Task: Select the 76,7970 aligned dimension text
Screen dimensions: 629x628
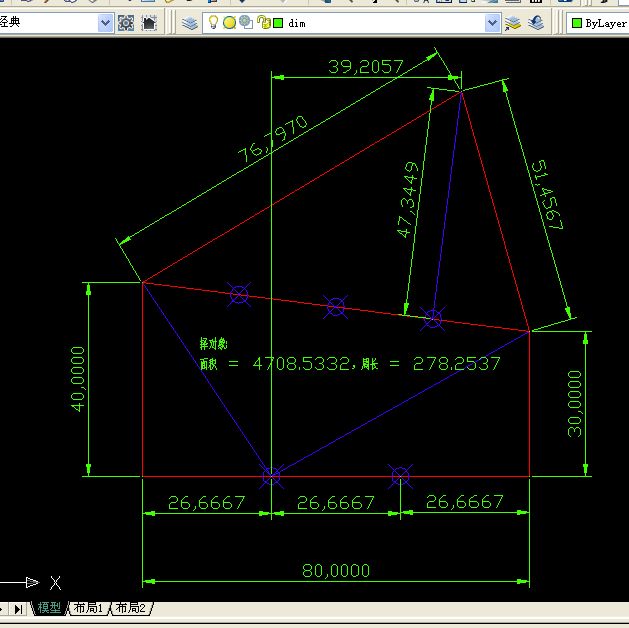Action: (273, 138)
